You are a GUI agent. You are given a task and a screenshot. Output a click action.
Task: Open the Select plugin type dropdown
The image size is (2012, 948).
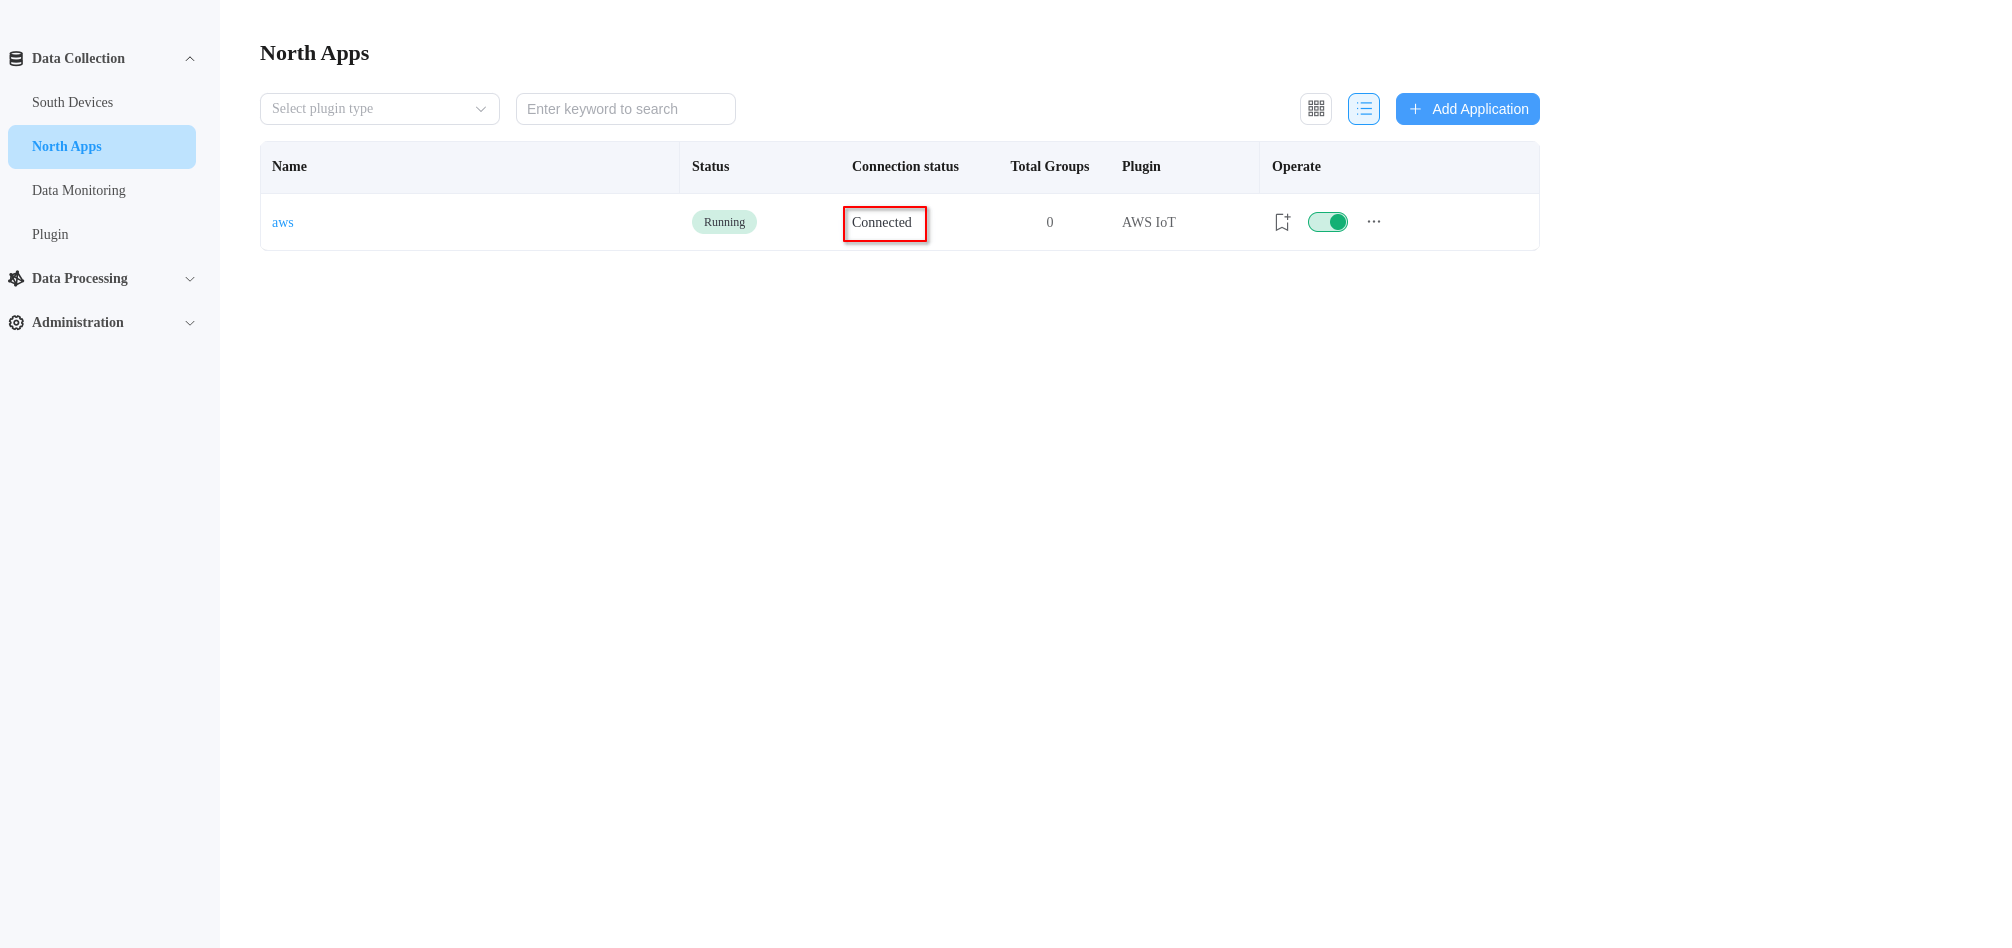click(x=379, y=108)
